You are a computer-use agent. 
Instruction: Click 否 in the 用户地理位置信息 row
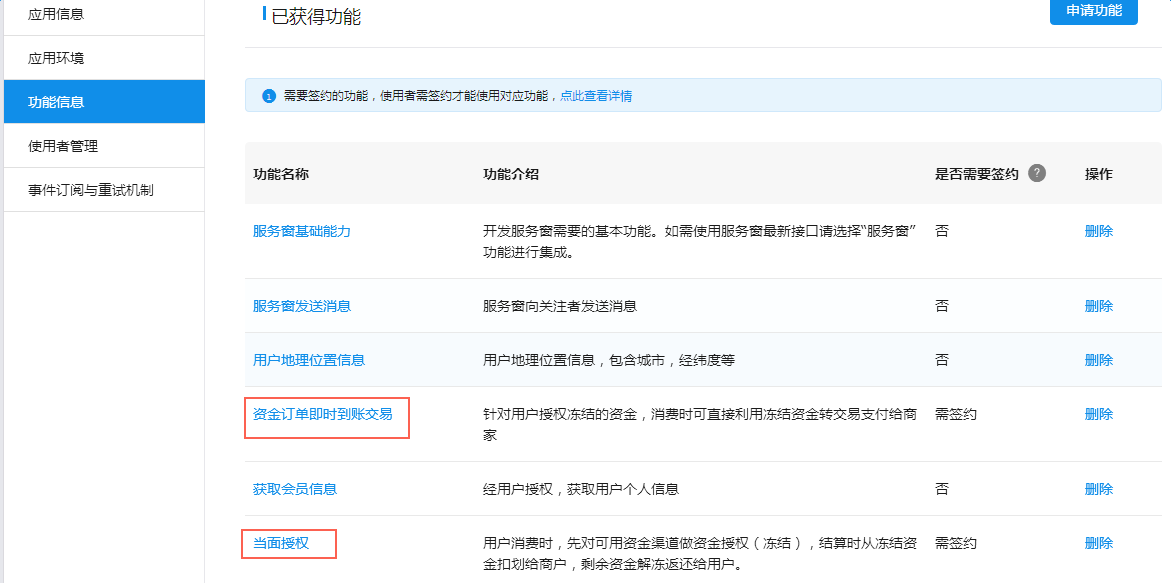942,360
